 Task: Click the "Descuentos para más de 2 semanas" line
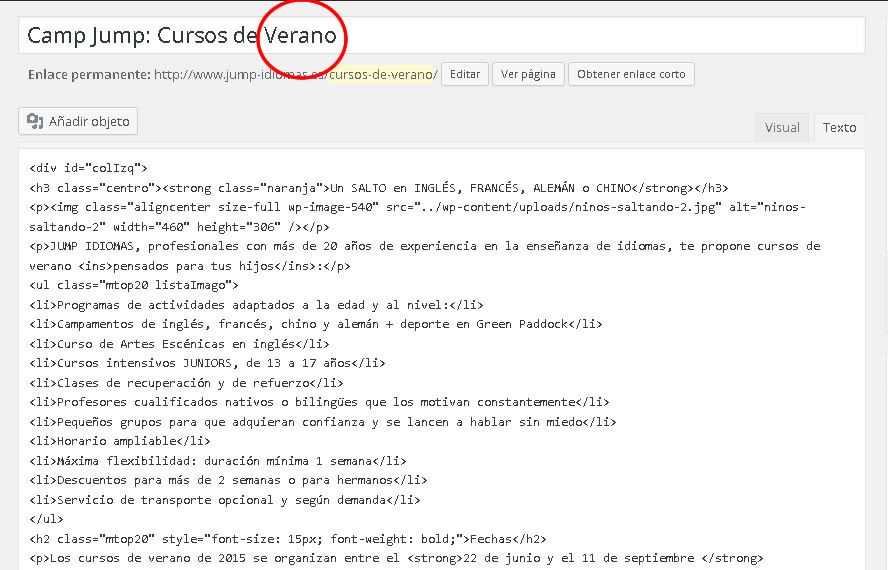point(228,480)
